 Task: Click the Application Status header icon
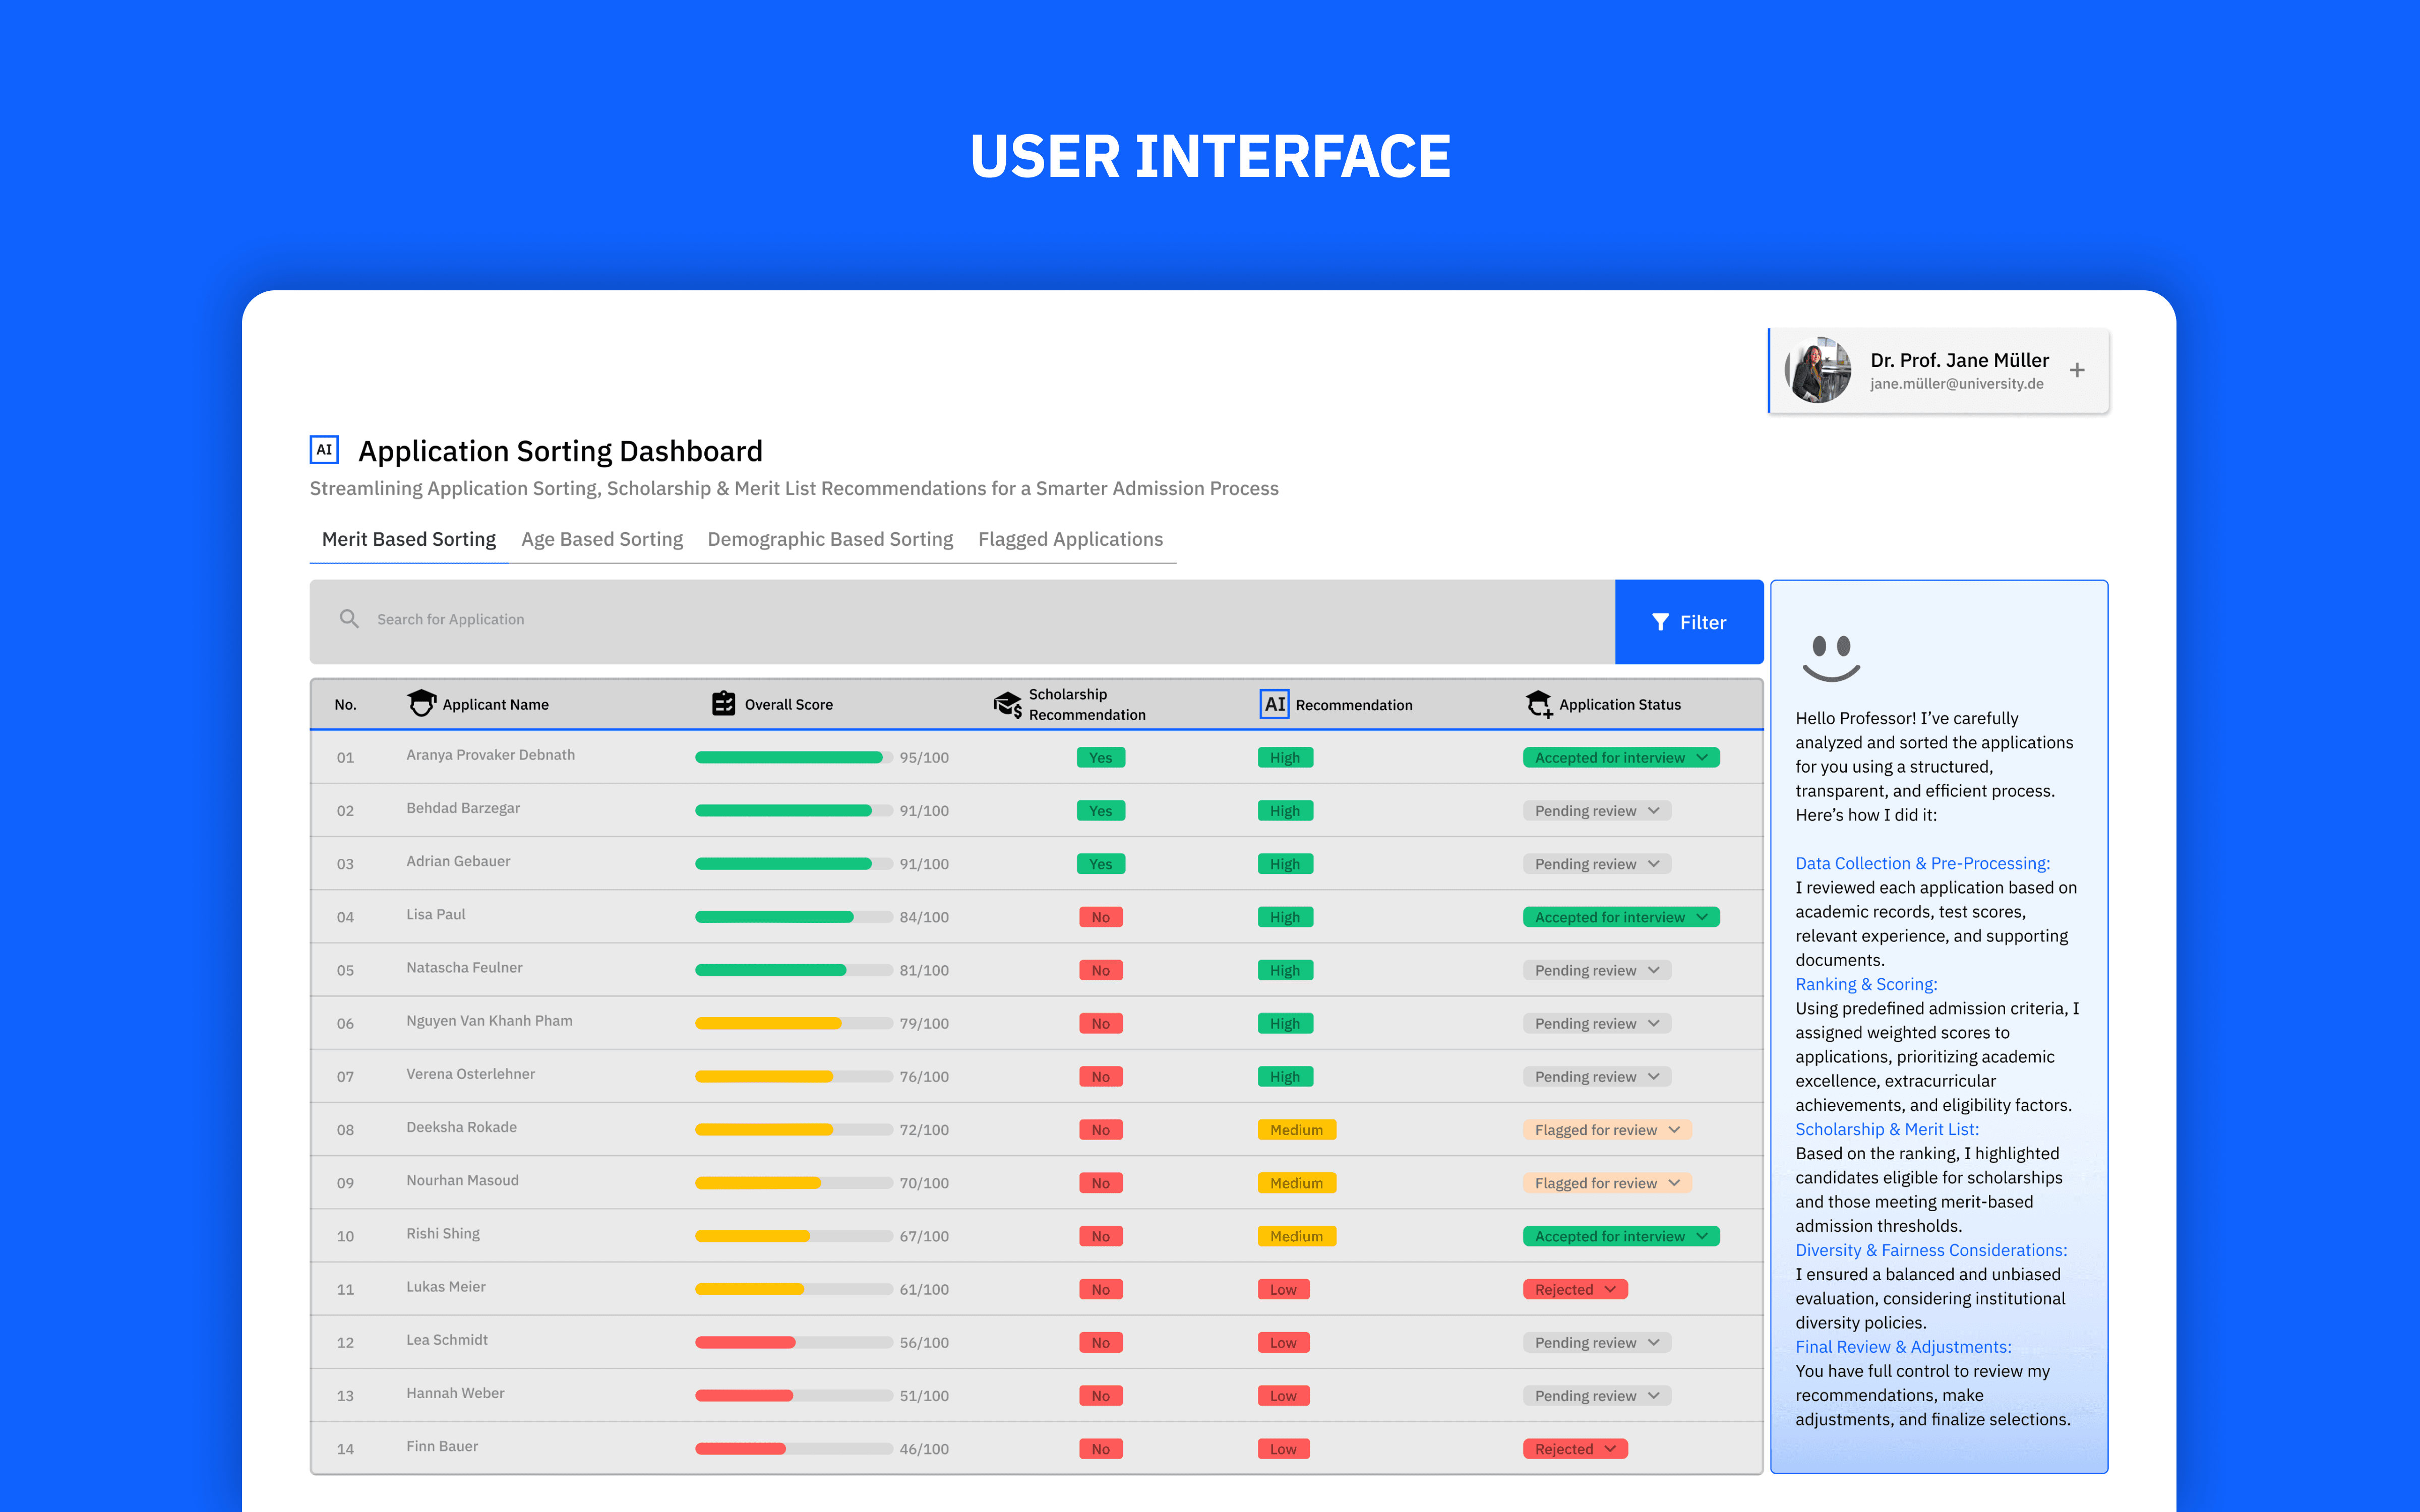point(1539,704)
